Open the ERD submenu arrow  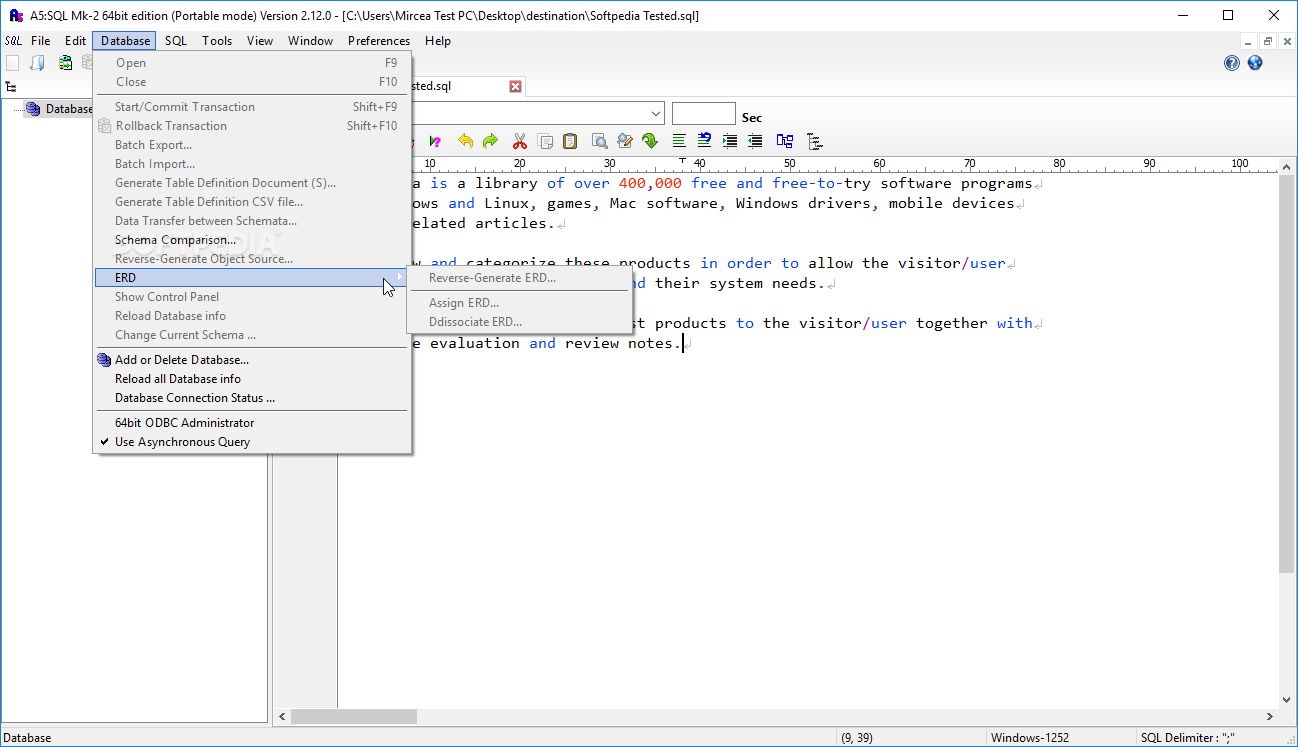(x=399, y=277)
